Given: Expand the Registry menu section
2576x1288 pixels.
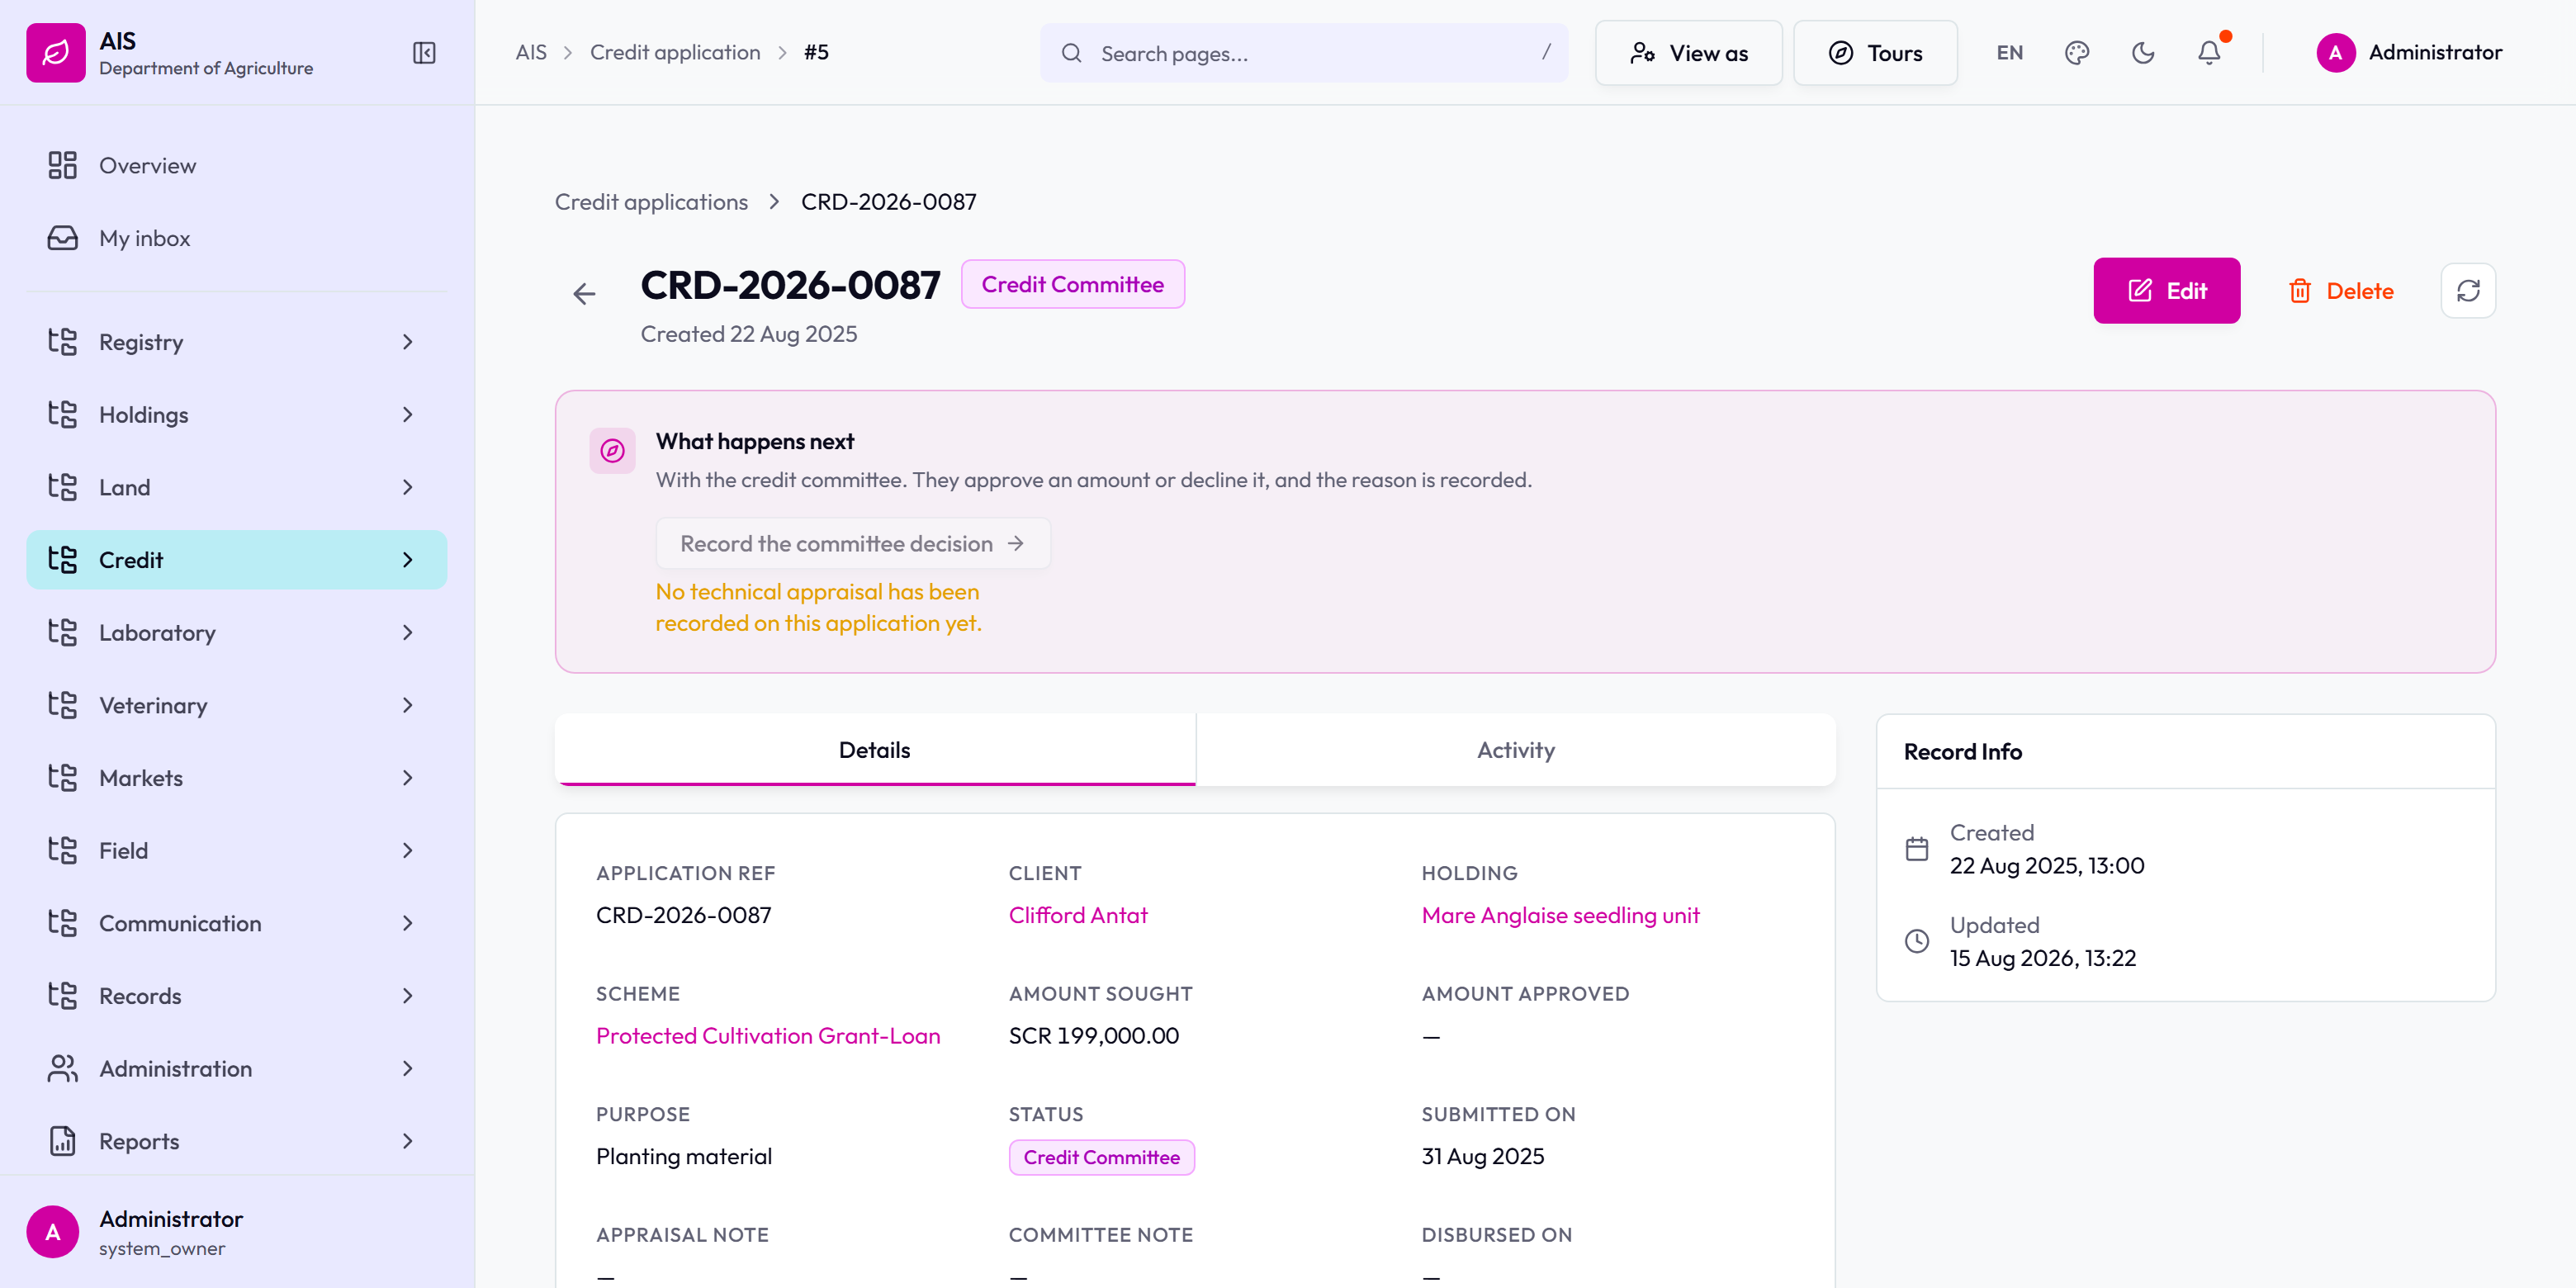Looking at the screenshot, I should point(237,342).
